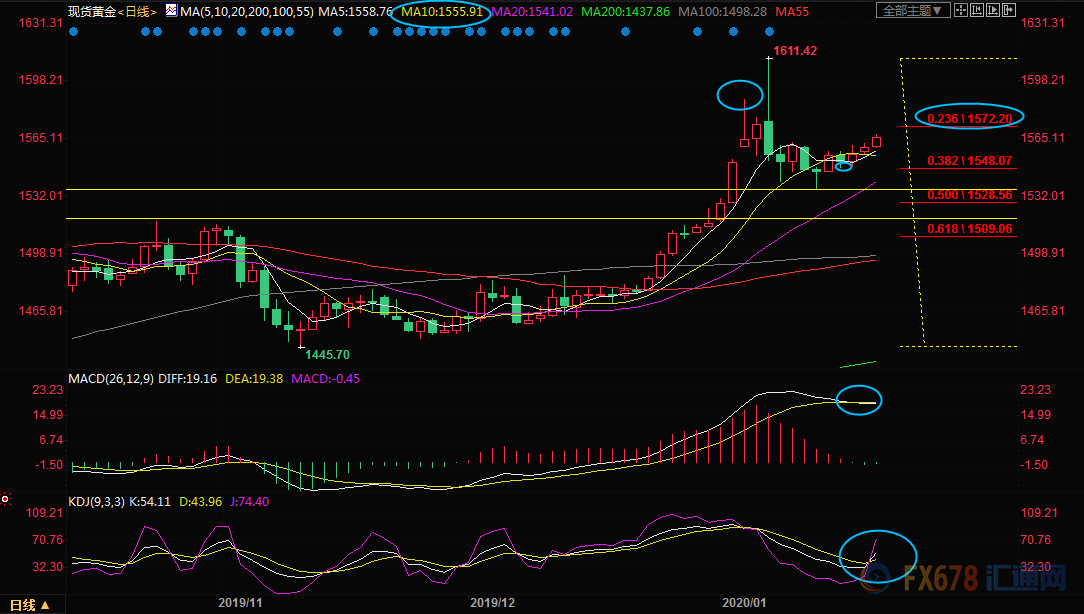Viewport: 1084px width, 614px height.
Task: Click the DEA:19.38 value
Action: click(x=254, y=379)
